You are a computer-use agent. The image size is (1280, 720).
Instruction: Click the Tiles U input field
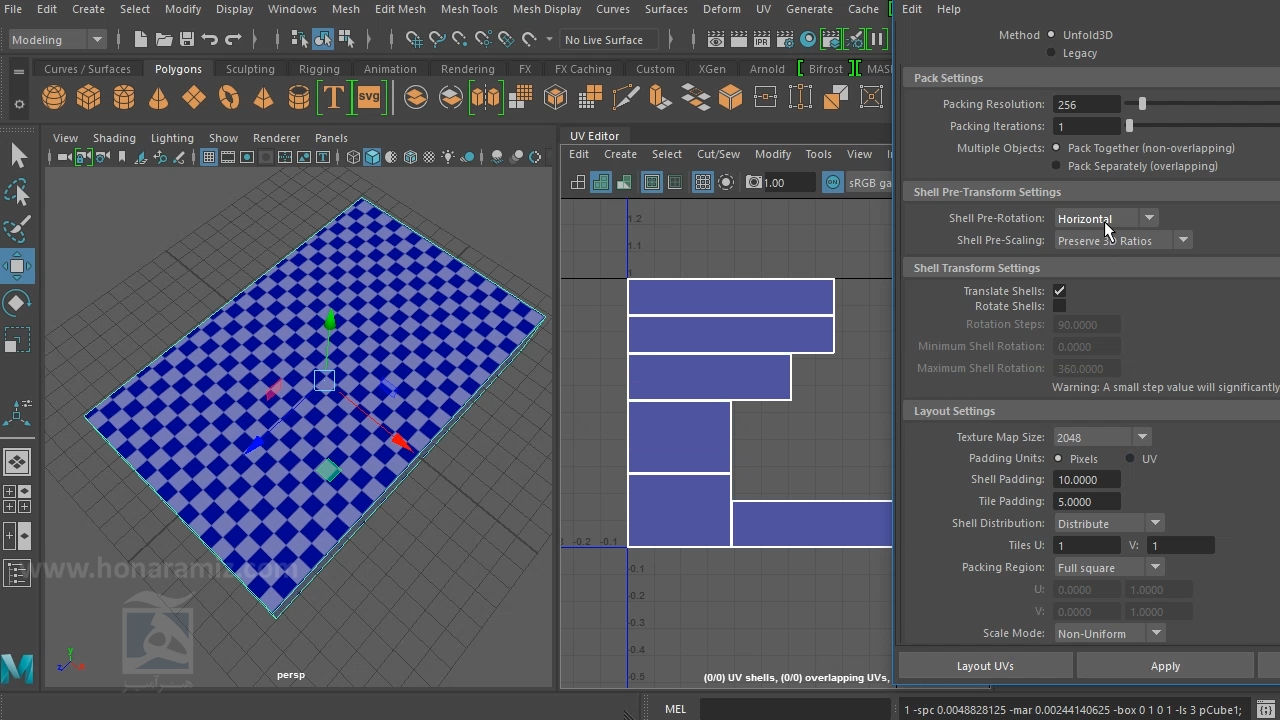click(1088, 545)
